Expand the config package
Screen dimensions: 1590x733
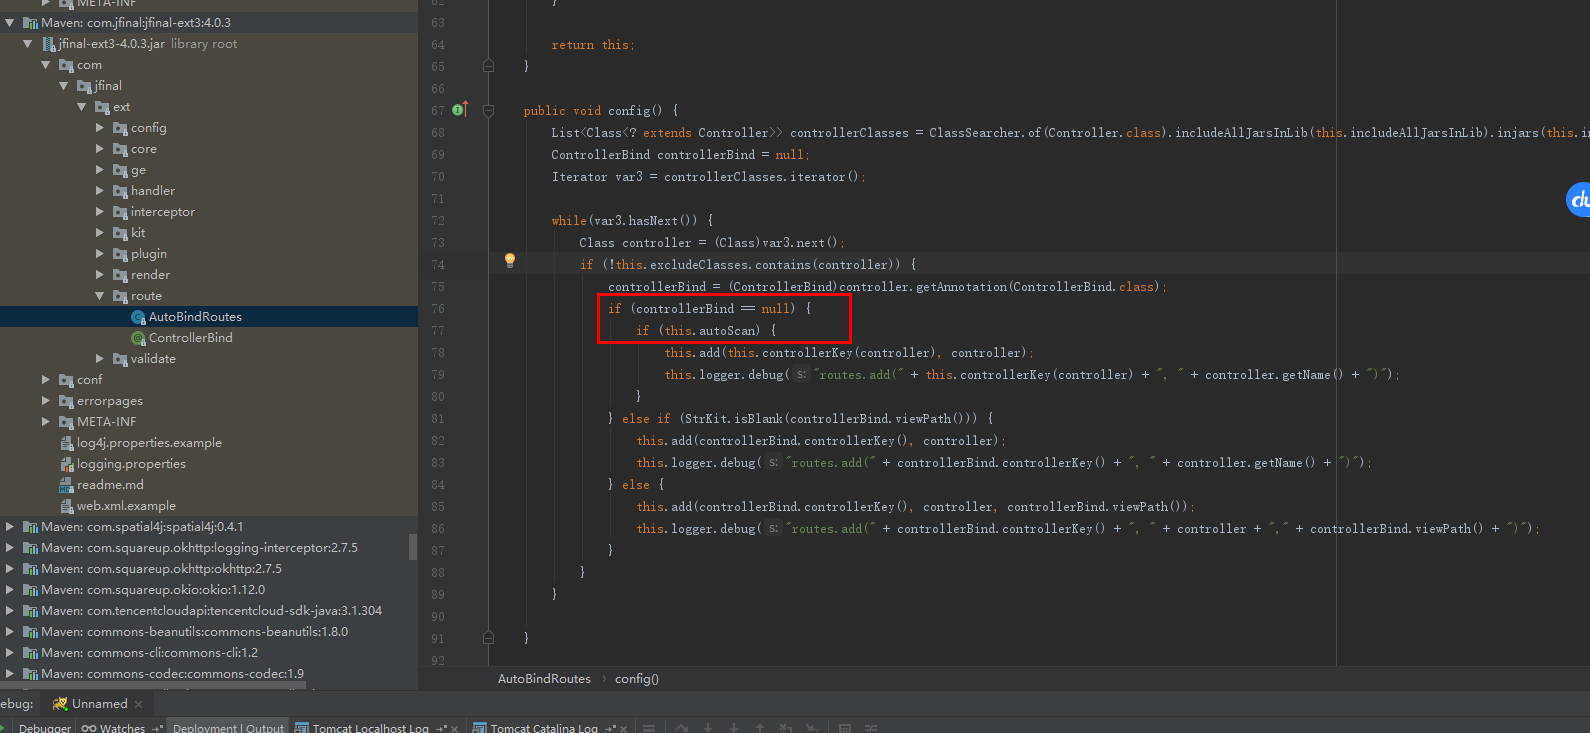(x=100, y=128)
